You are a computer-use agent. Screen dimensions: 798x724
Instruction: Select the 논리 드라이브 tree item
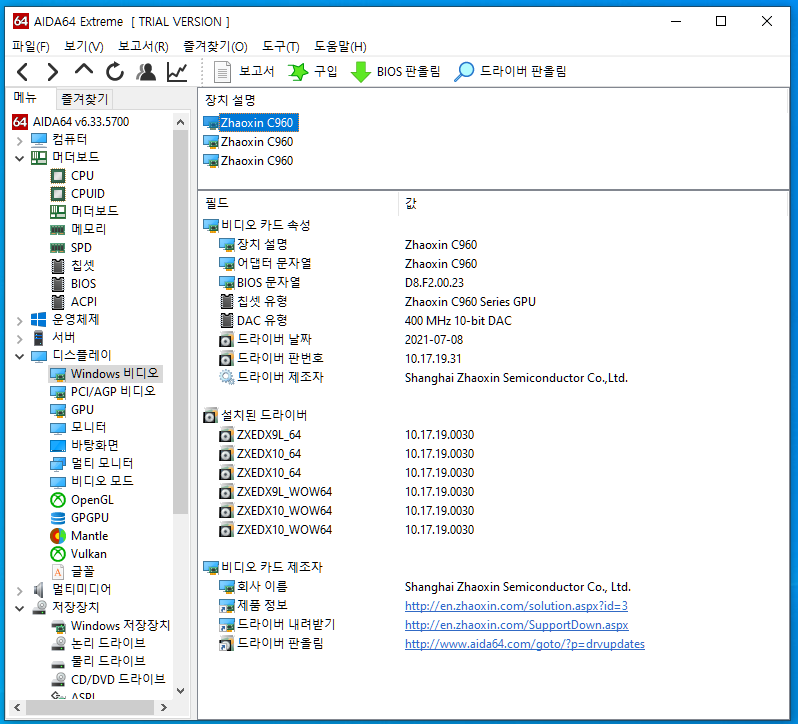click(98, 644)
